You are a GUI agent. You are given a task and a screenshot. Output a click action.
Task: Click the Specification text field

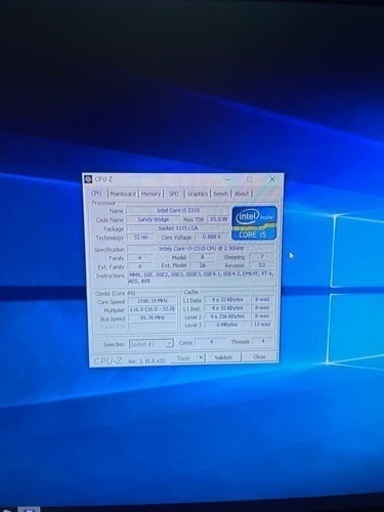pos(201,249)
